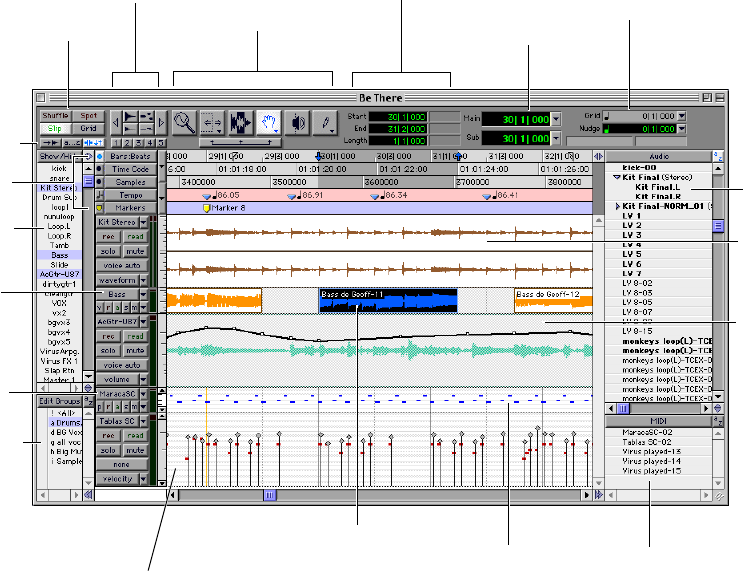This screenshot has width=744, height=573.
Task: Toggle Link Edit and Timeline Selection
Action: coord(94,142)
